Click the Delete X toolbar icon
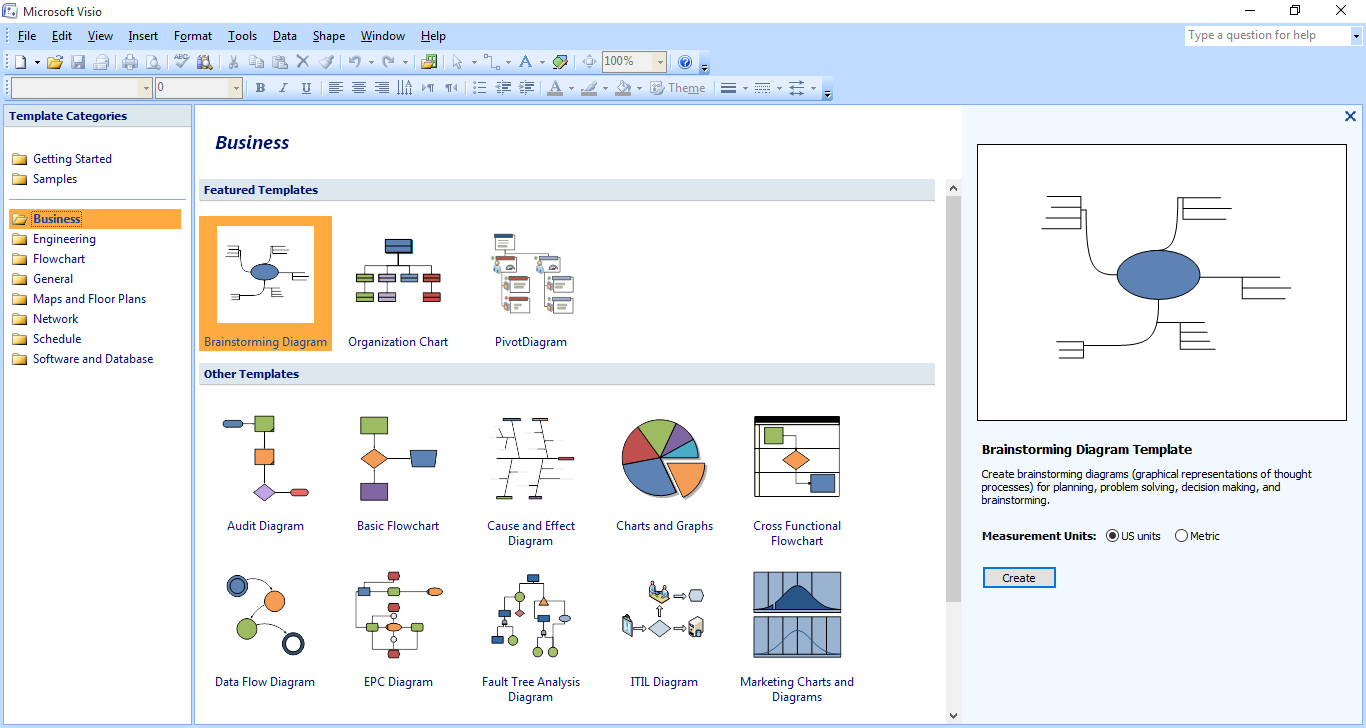The image size is (1366, 728). click(303, 62)
